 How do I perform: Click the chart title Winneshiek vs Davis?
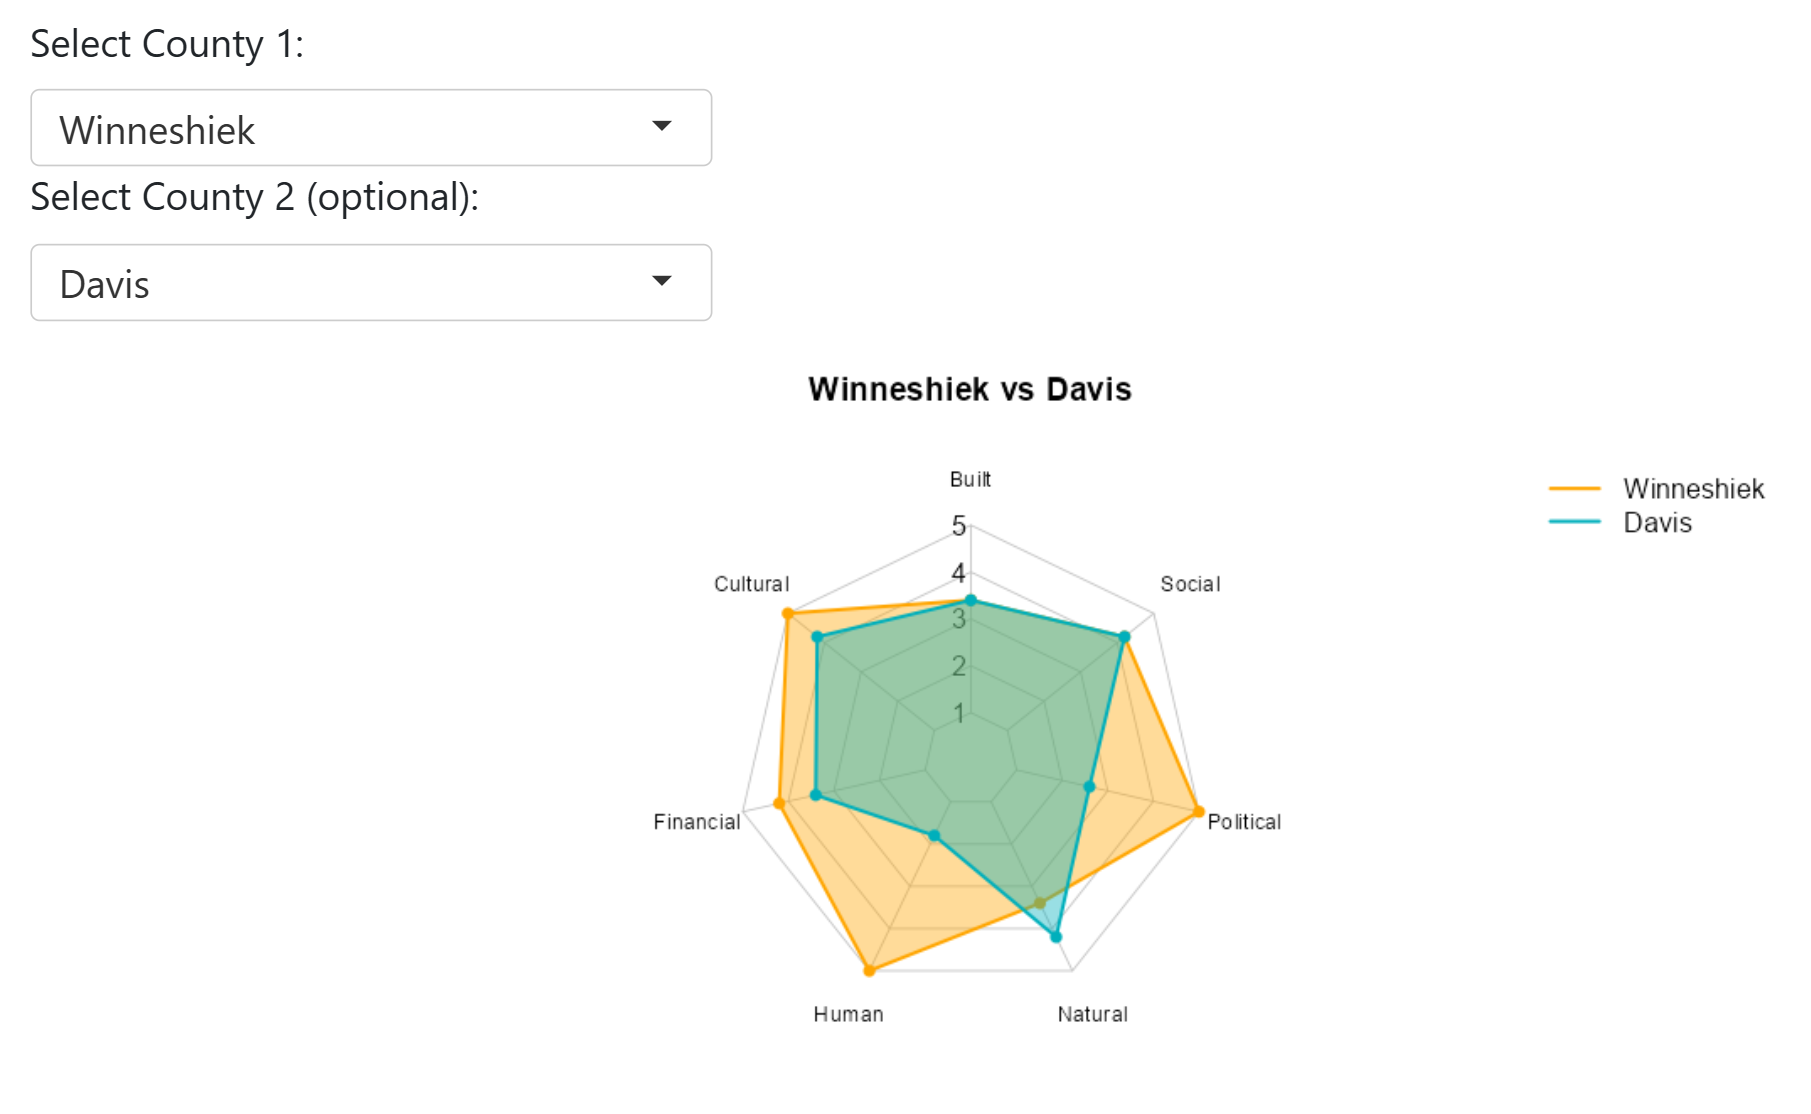pos(970,389)
